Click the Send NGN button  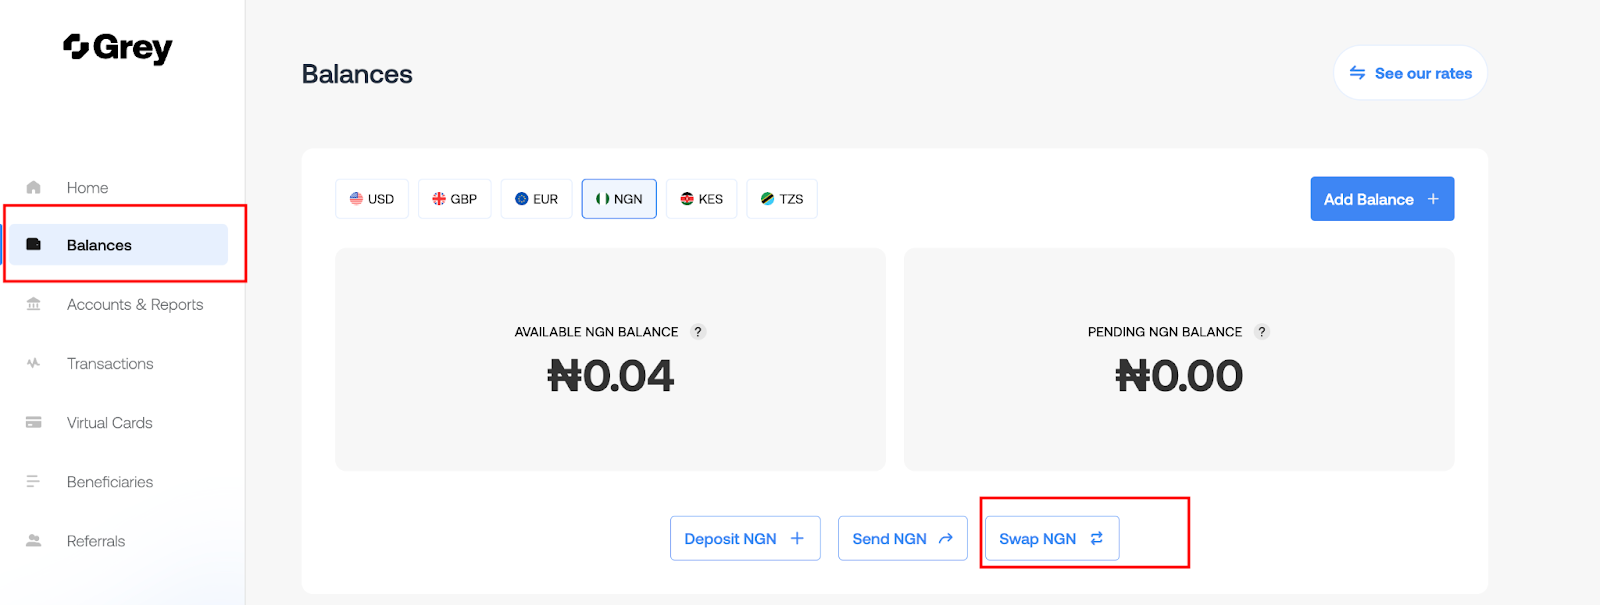[x=902, y=539]
